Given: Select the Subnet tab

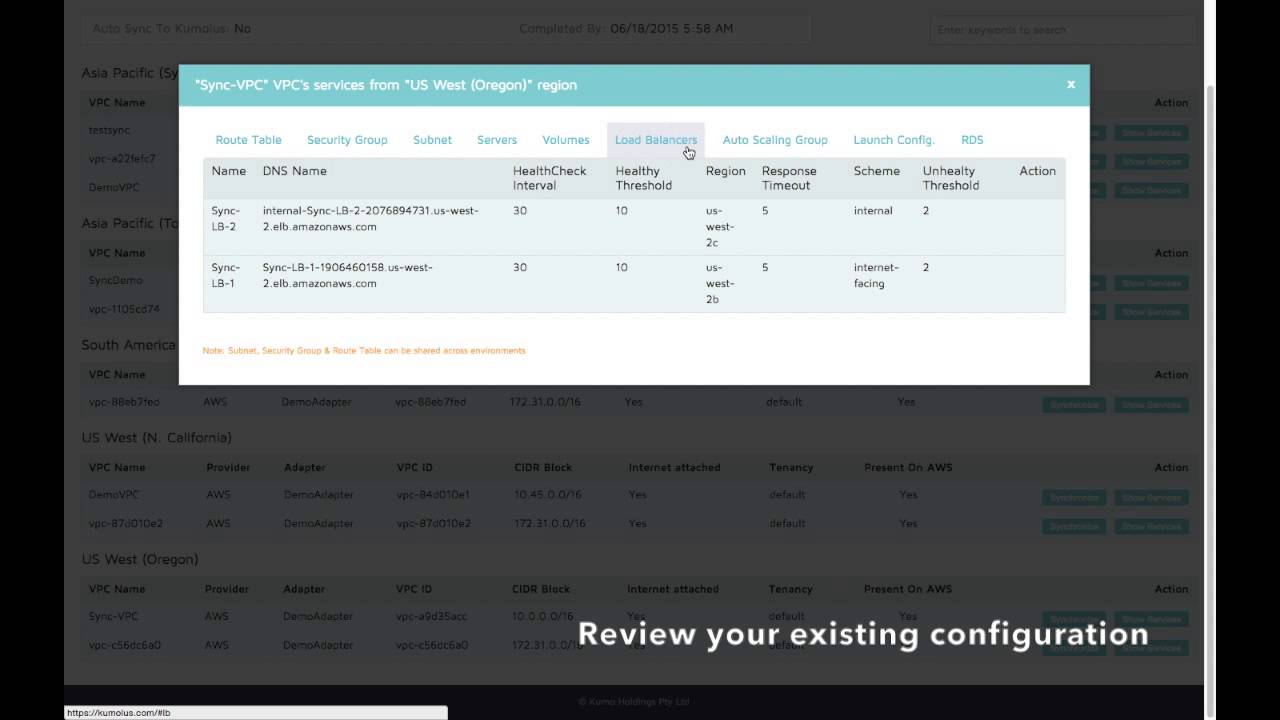Looking at the screenshot, I should coord(432,140).
